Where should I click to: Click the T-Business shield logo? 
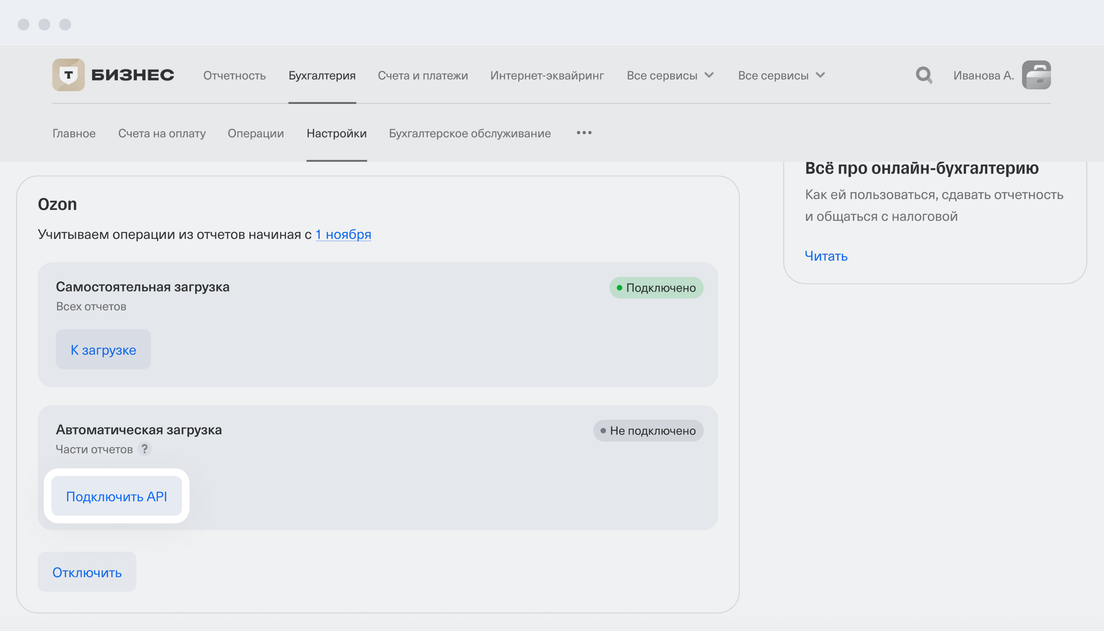(x=68, y=75)
